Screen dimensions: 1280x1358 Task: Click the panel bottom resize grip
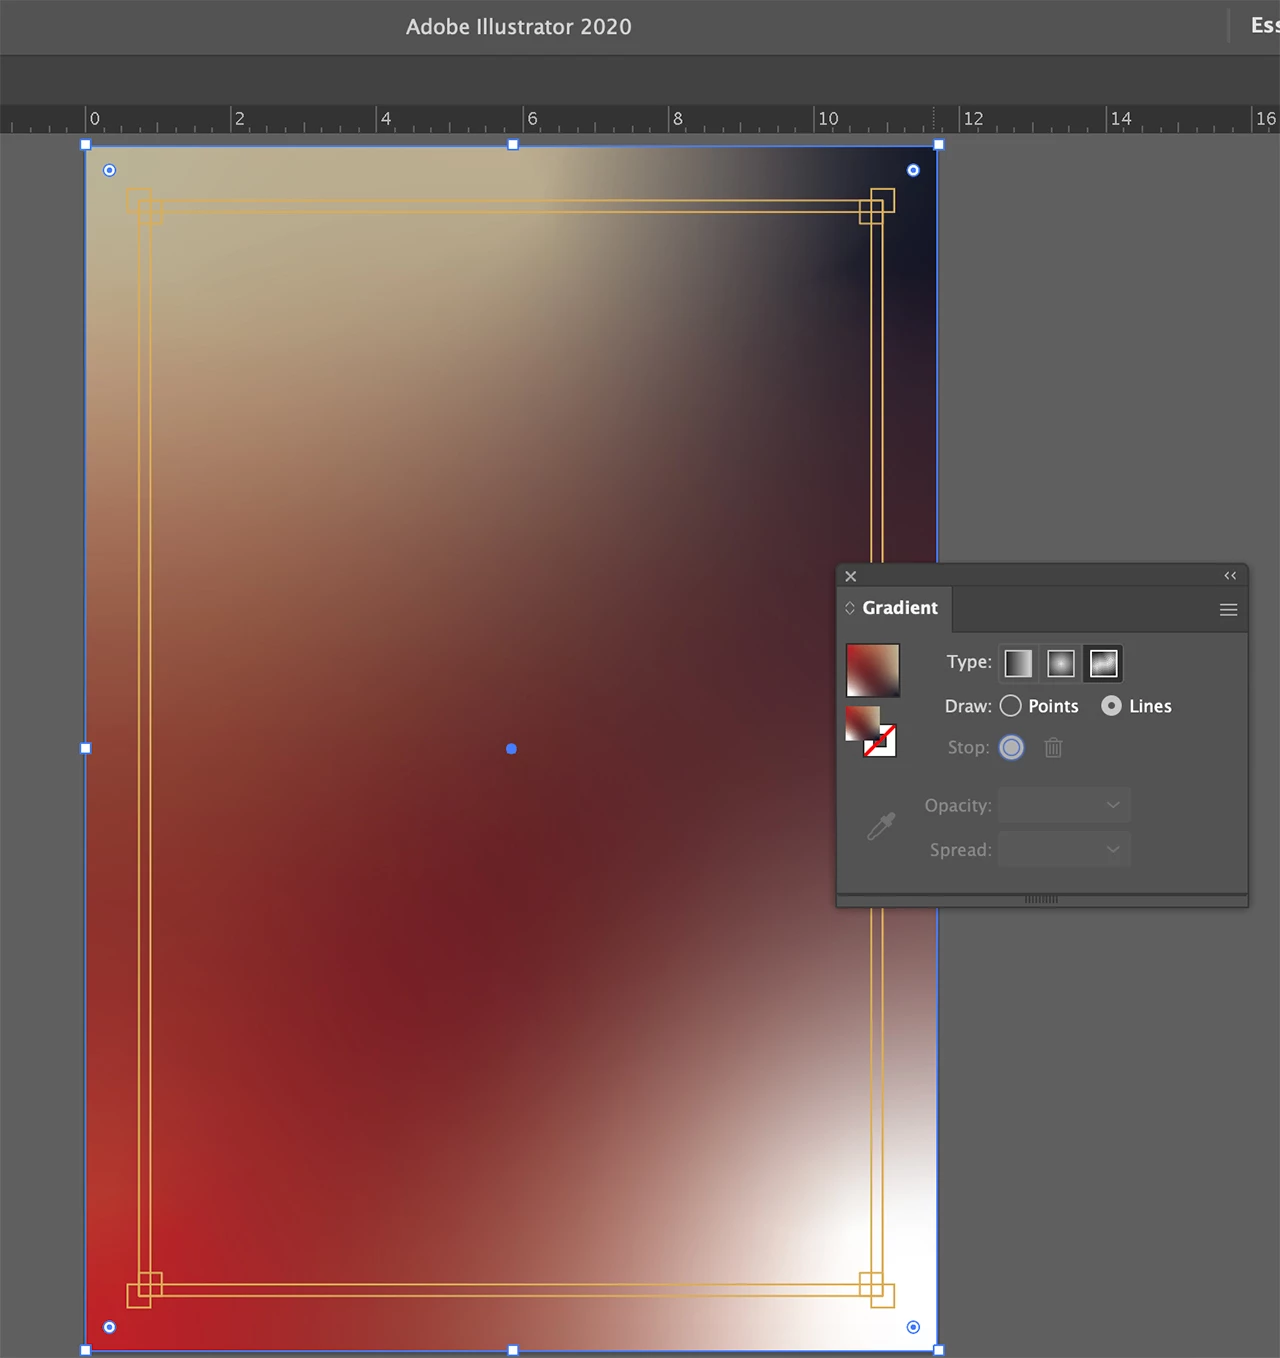pyautogui.click(x=1041, y=900)
